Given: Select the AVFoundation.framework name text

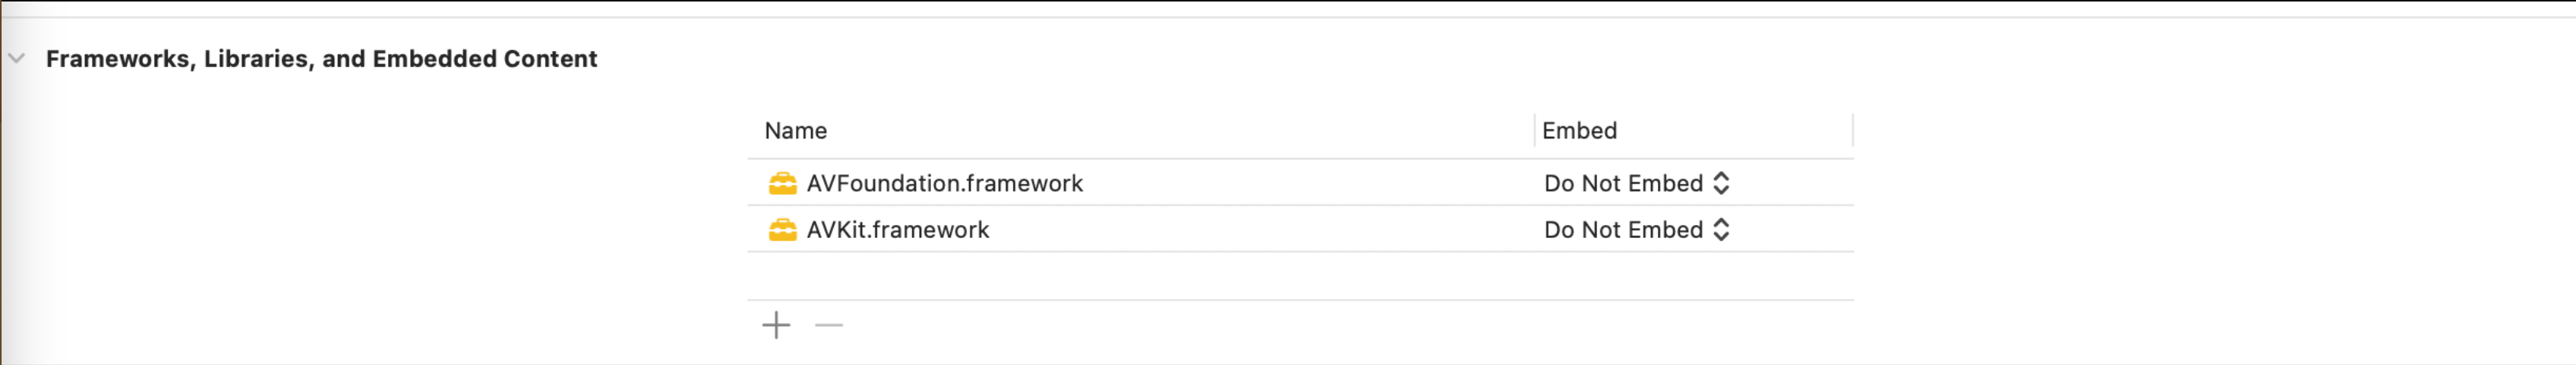Looking at the screenshot, I should click(944, 183).
